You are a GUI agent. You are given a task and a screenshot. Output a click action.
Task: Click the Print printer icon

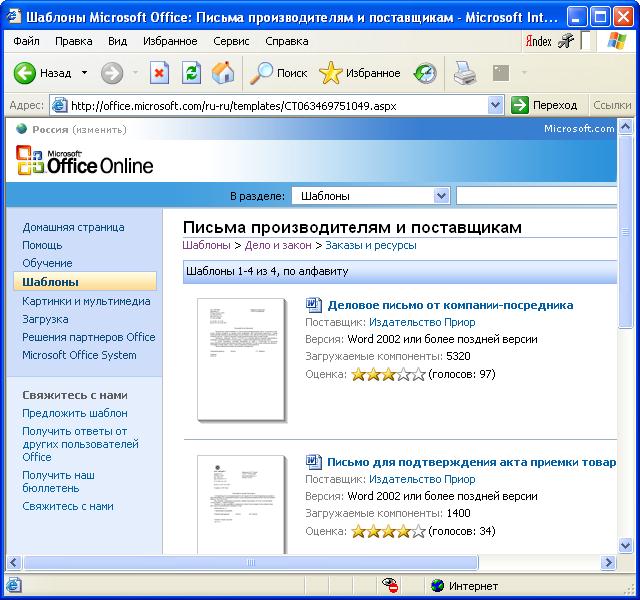(x=465, y=73)
